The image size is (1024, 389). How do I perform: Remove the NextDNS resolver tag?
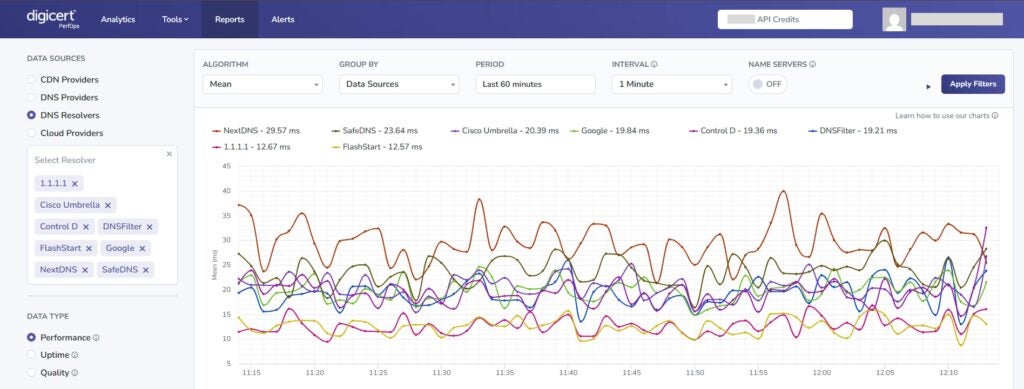pos(85,270)
